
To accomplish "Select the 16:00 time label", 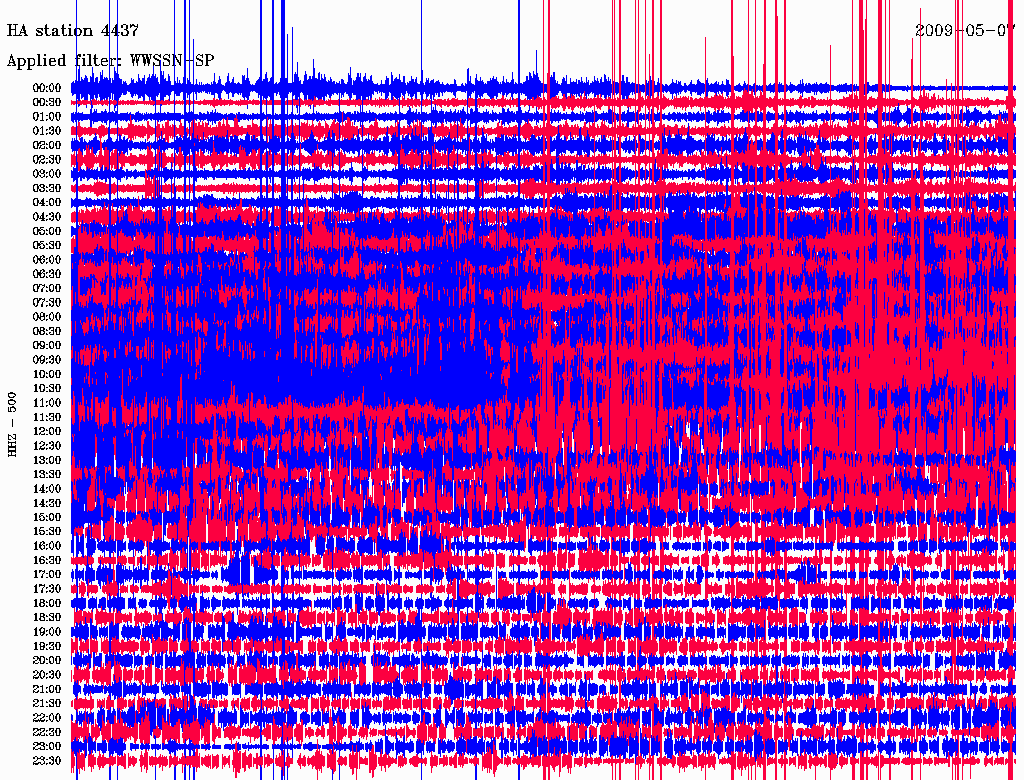I will [47, 545].
